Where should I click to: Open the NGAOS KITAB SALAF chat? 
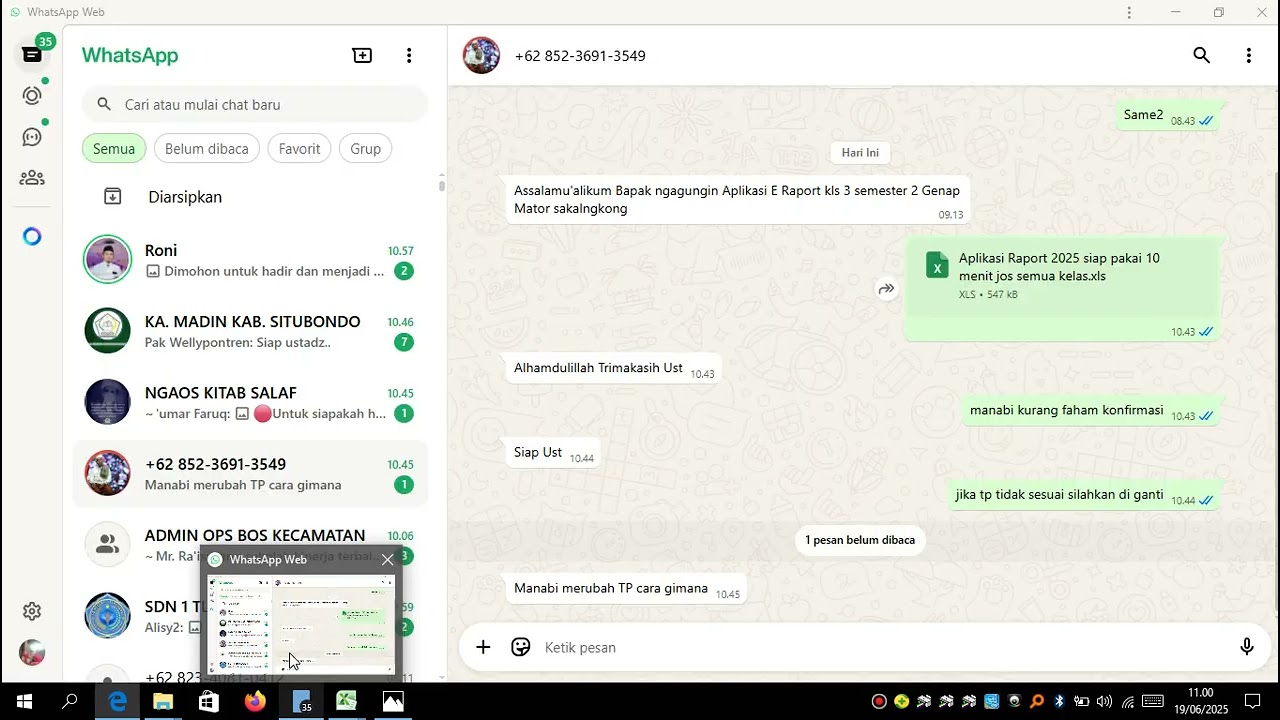click(x=251, y=403)
